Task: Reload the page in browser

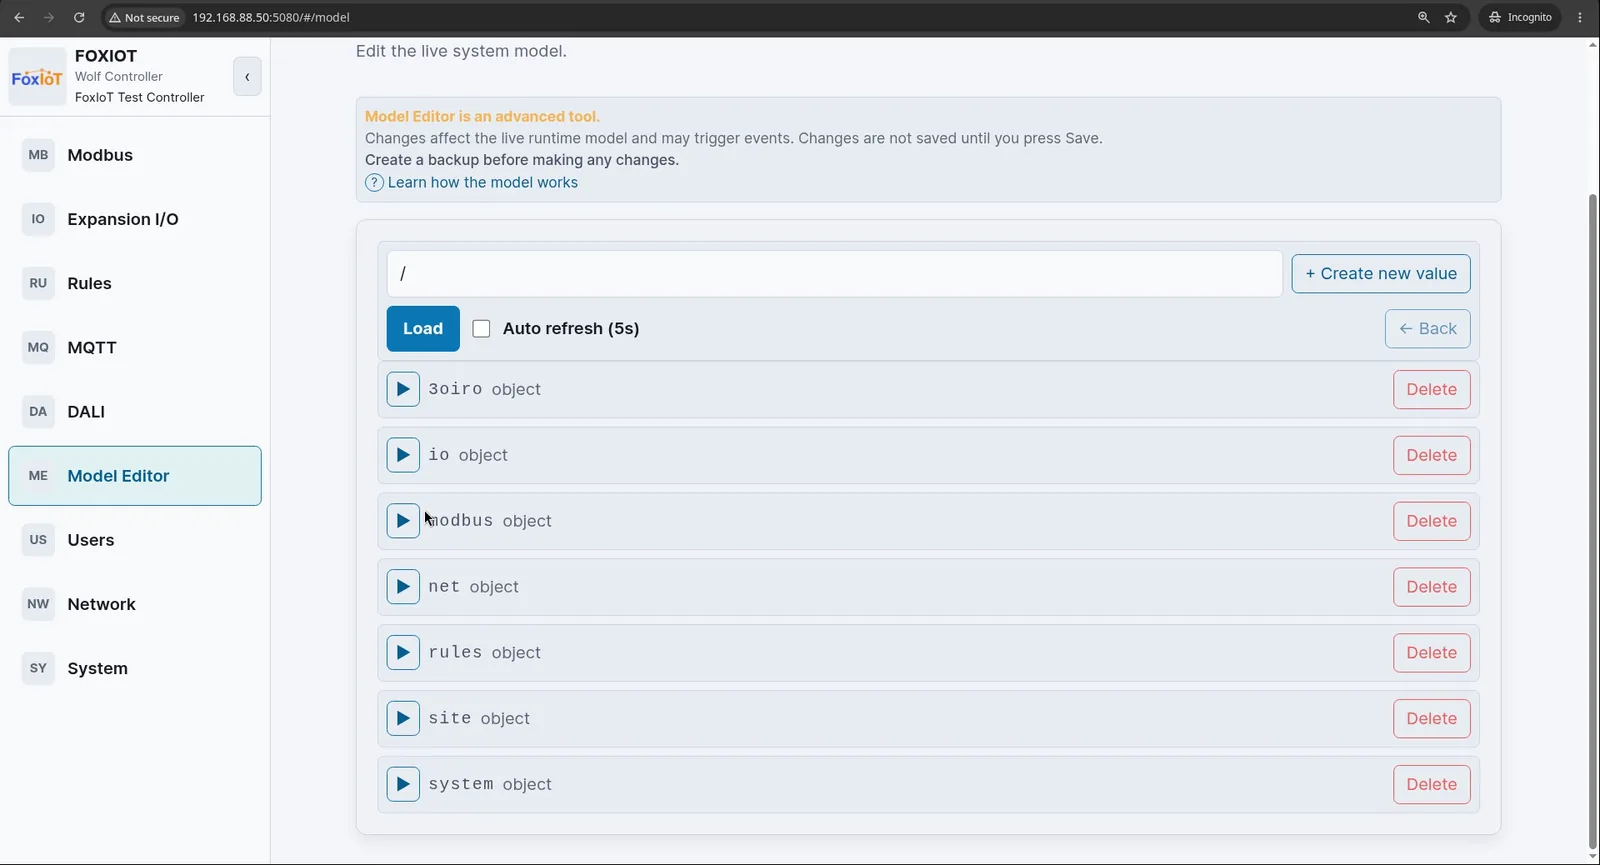Action: coord(79,17)
